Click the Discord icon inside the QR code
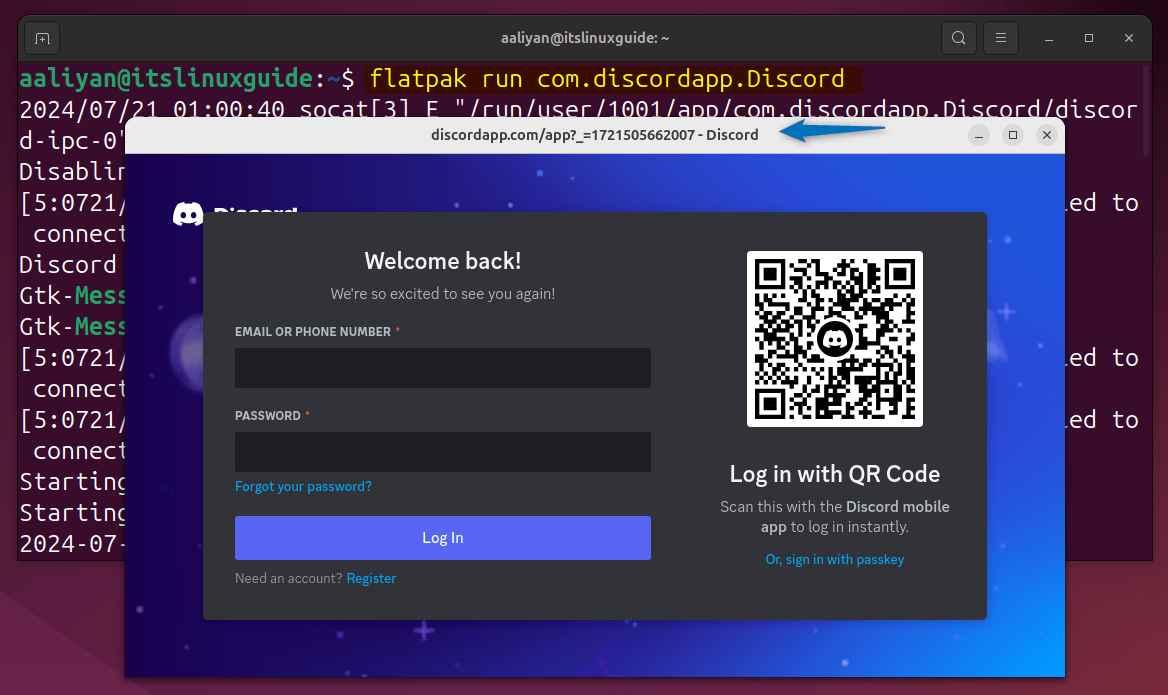 pyautogui.click(x=835, y=338)
